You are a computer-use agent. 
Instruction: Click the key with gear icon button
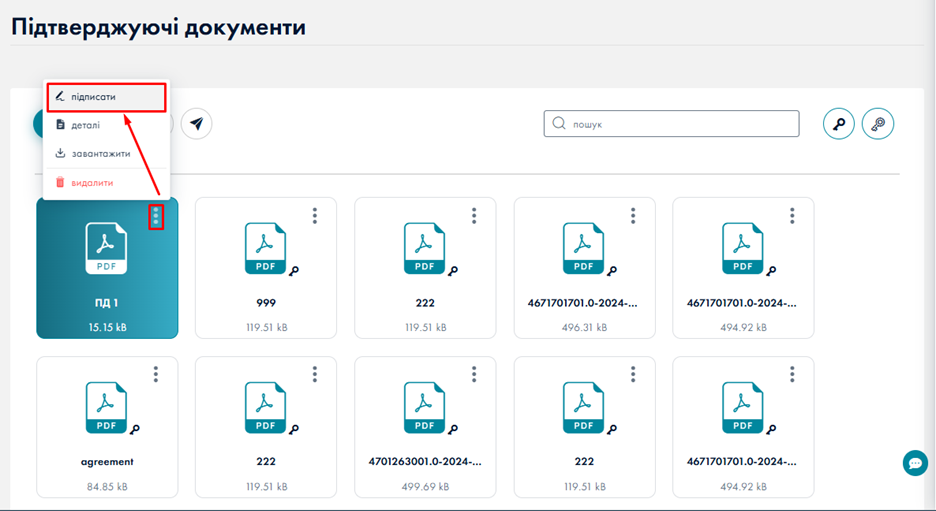[877, 124]
